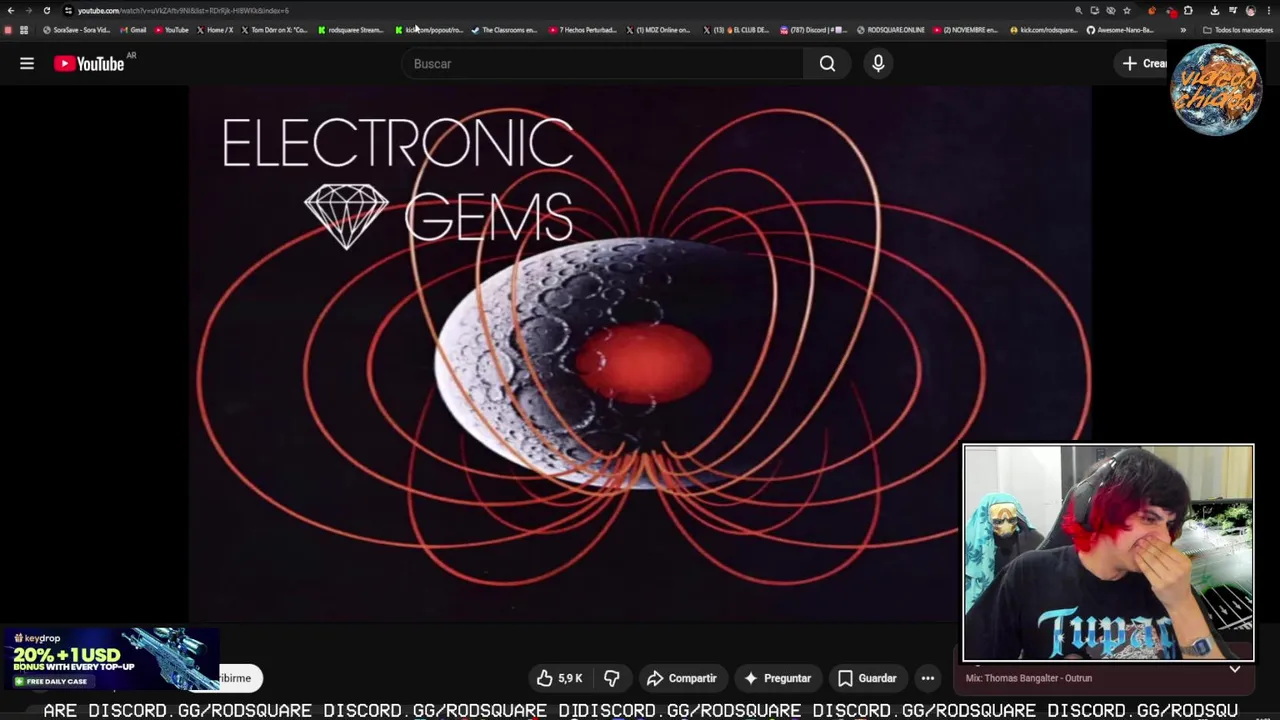Viewport: 1280px width, 720px height.
Task: Open more actions three-dot menu
Action: (x=928, y=678)
